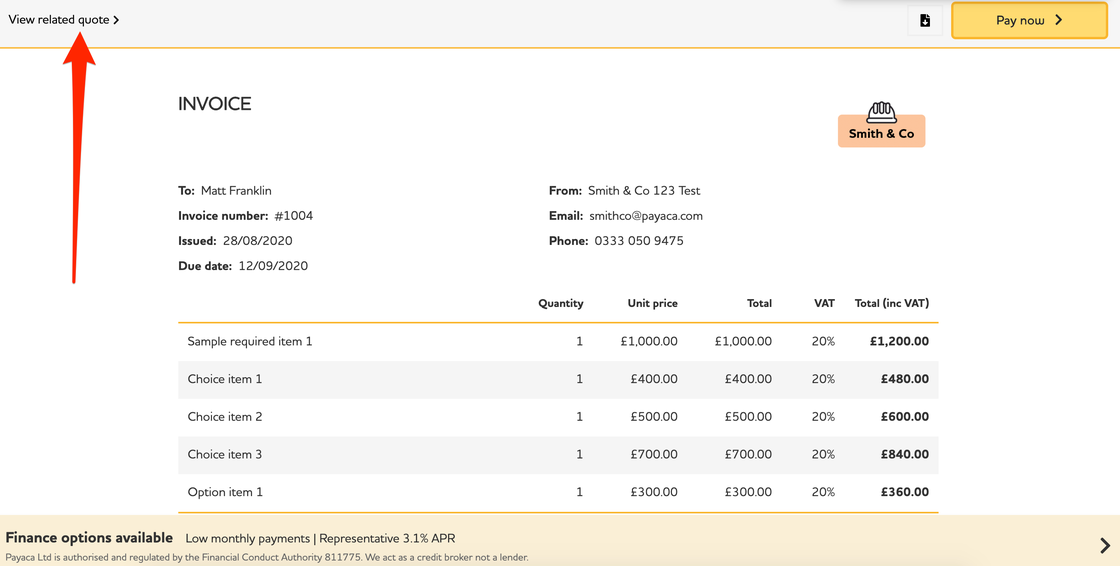Click the Quantity column header

(560, 303)
